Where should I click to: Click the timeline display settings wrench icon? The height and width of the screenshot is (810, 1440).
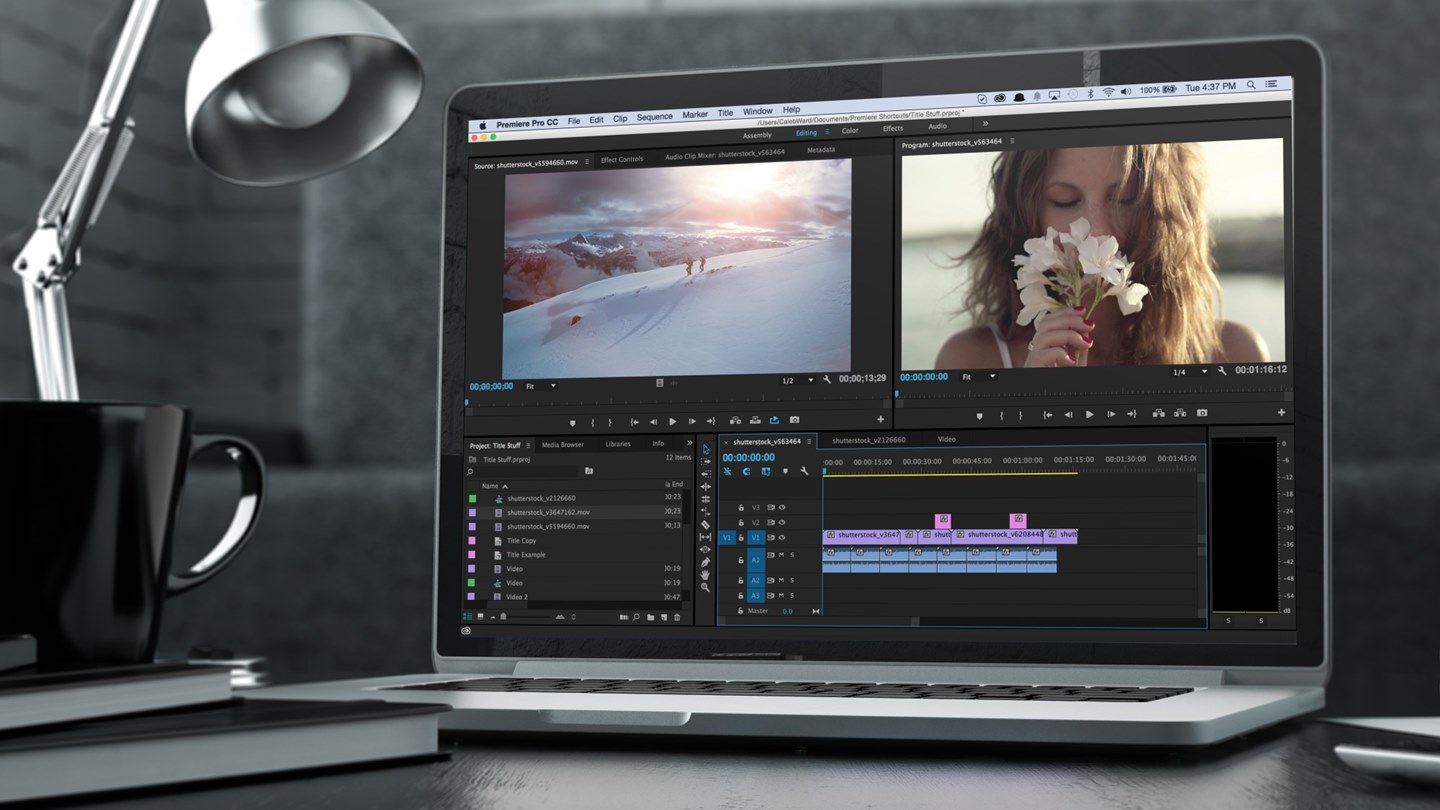(x=804, y=471)
